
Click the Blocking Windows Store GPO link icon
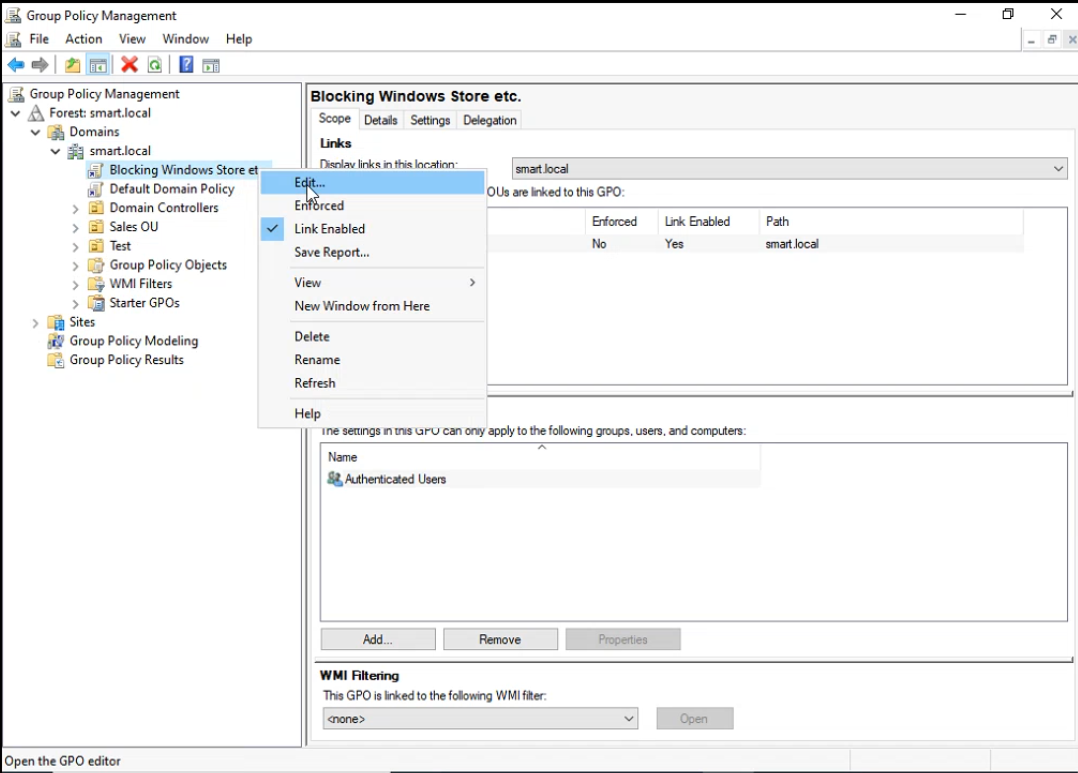click(96, 170)
